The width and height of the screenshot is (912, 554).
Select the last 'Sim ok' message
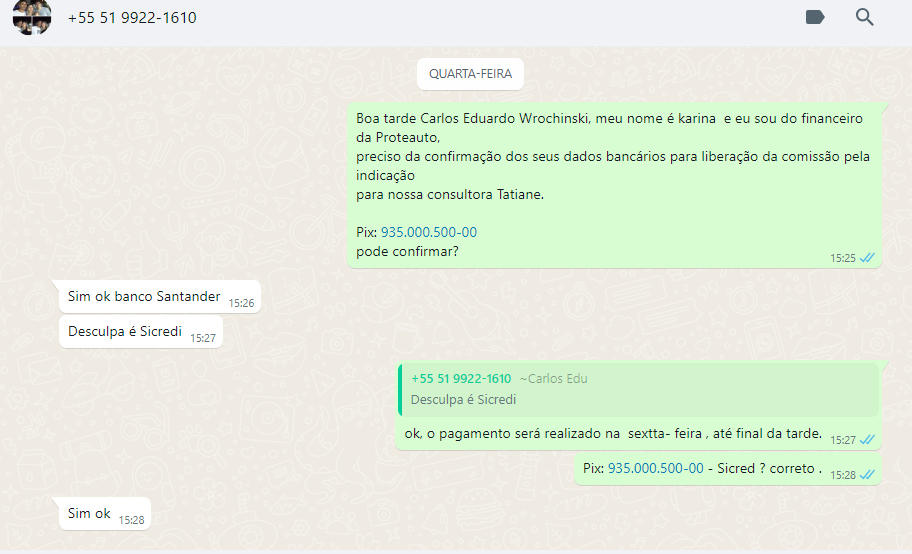[89, 514]
